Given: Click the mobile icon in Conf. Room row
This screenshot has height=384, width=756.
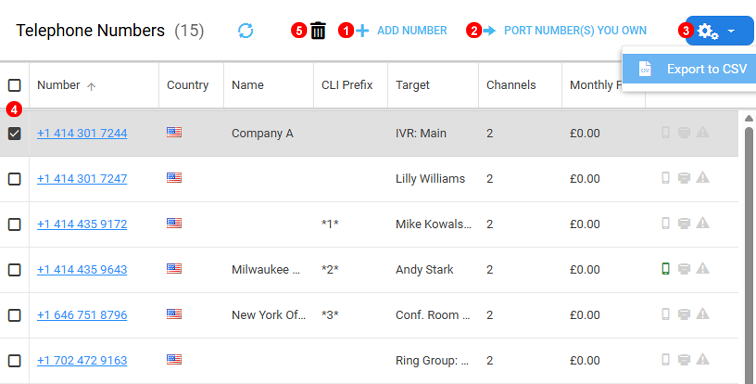Looking at the screenshot, I should coord(665,314).
